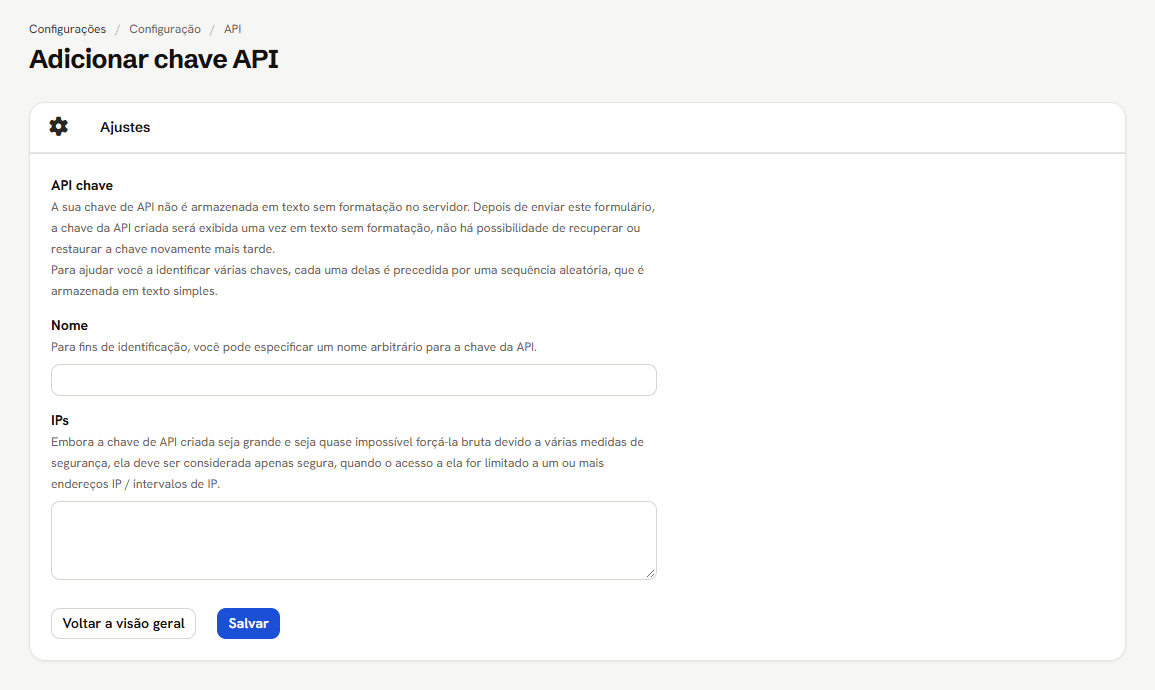Click the slash before API breadcrumb
1155x690 pixels.
tap(212, 29)
